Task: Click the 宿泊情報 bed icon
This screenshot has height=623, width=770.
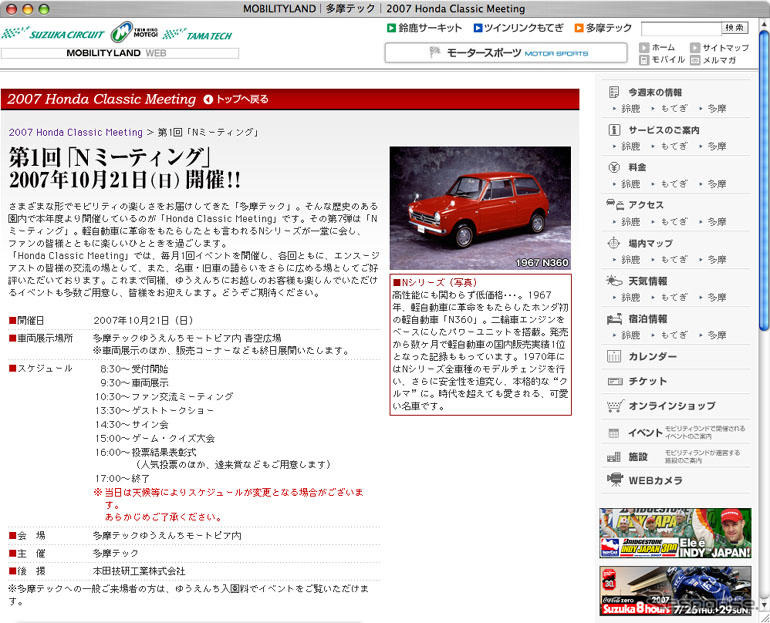Action: click(614, 319)
